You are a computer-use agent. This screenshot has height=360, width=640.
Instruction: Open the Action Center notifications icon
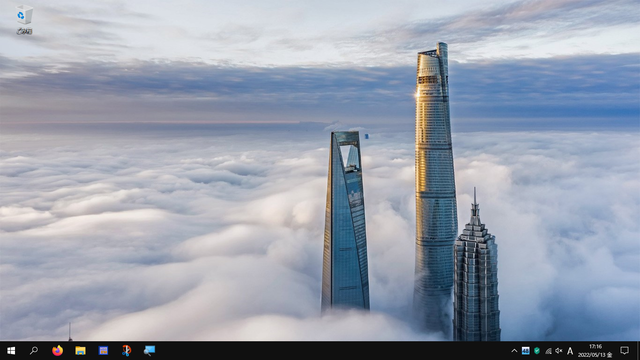pos(624,351)
